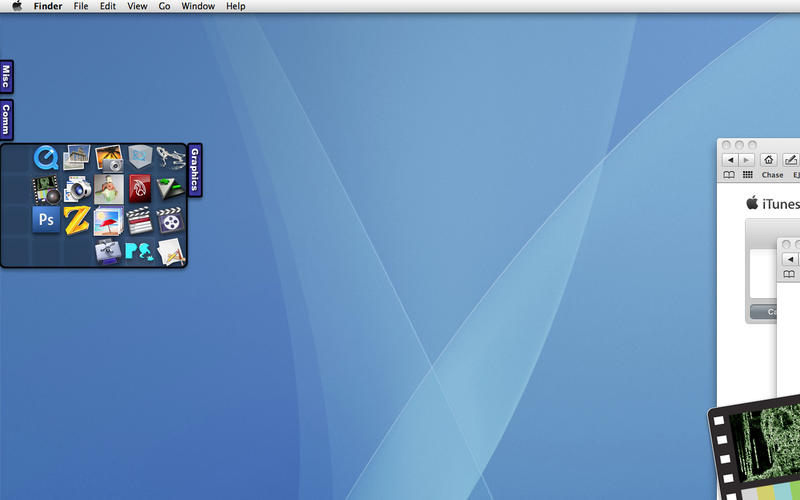The height and width of the screenshot is (500, 800).
Task: Open the Preview photo stack icon
Action: 77,157
